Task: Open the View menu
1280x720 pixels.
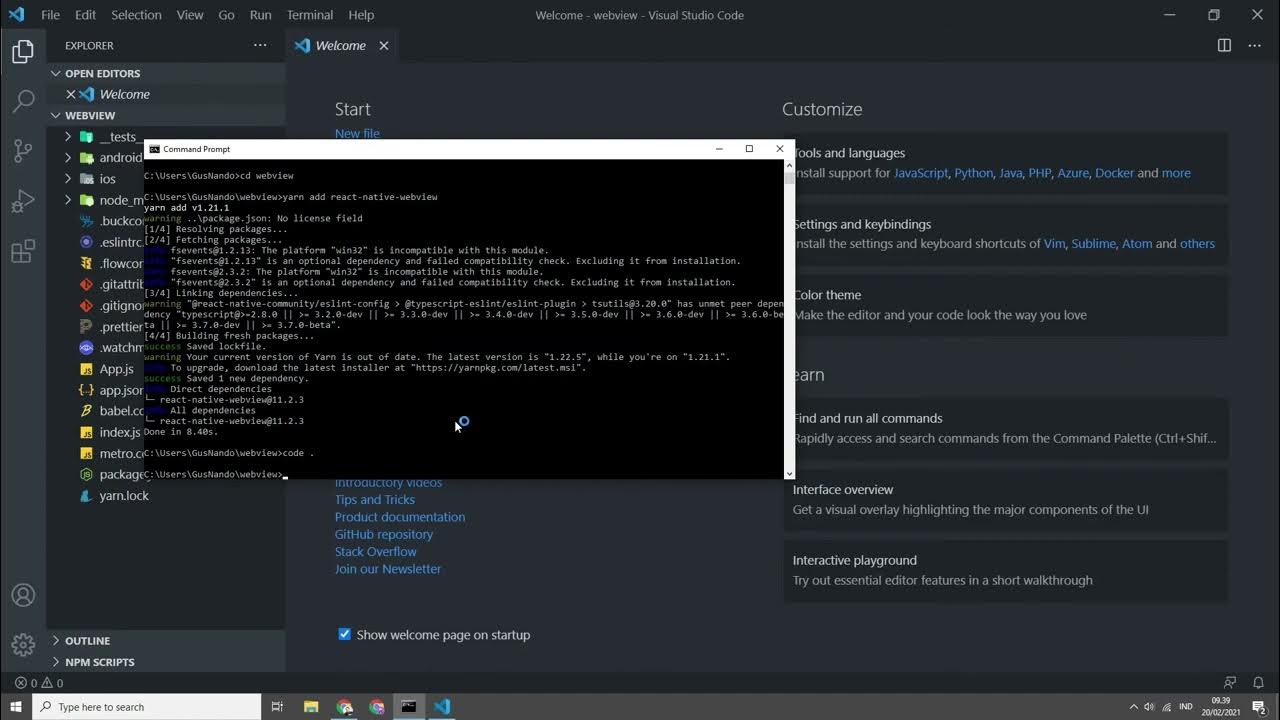Action: point(190,15)
